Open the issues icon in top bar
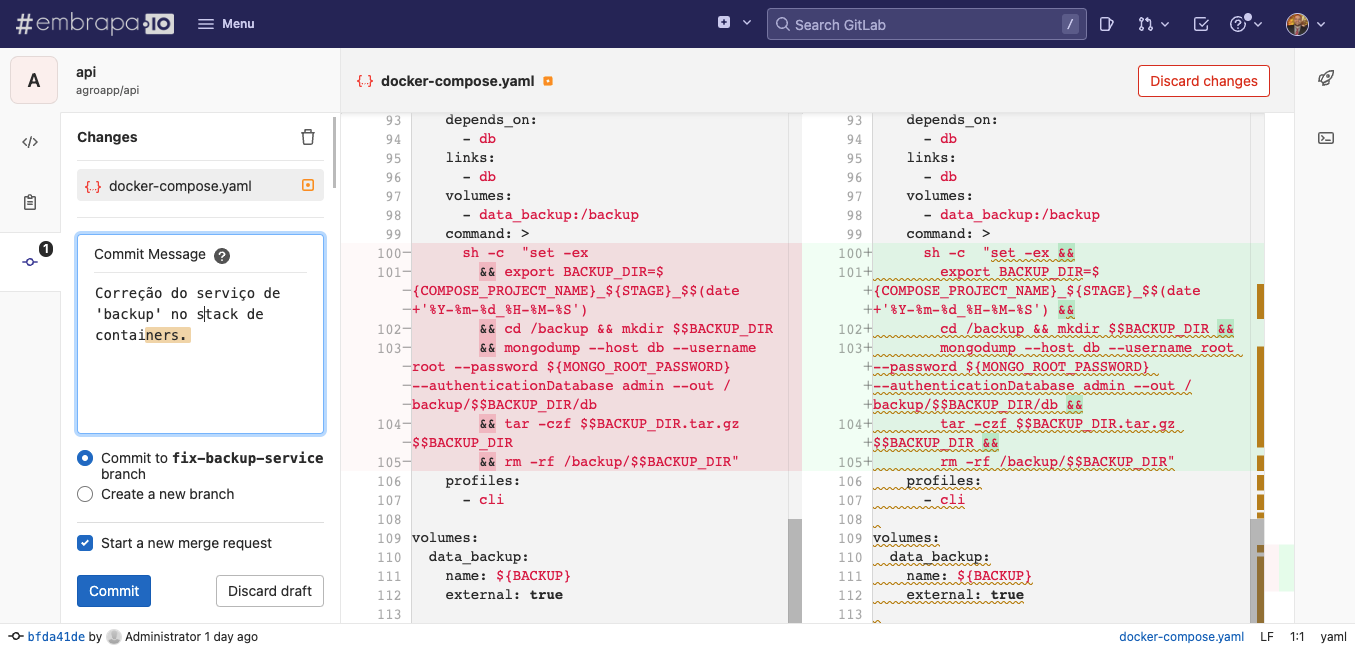Viewport: 1355px width, 648px height. click(x=1107, y=24)
